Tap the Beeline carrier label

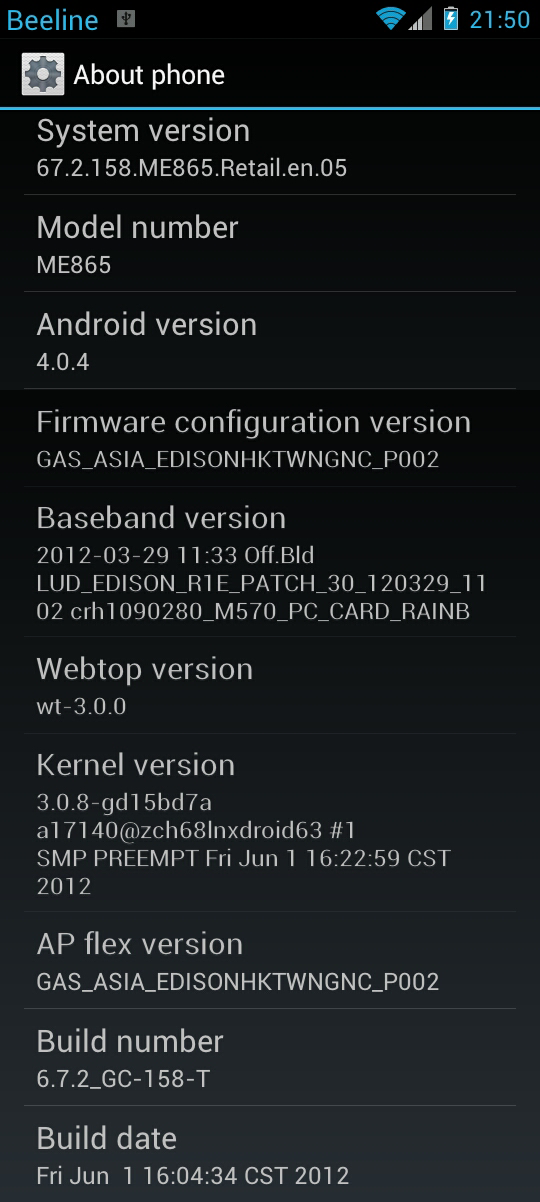click(53, 20)
